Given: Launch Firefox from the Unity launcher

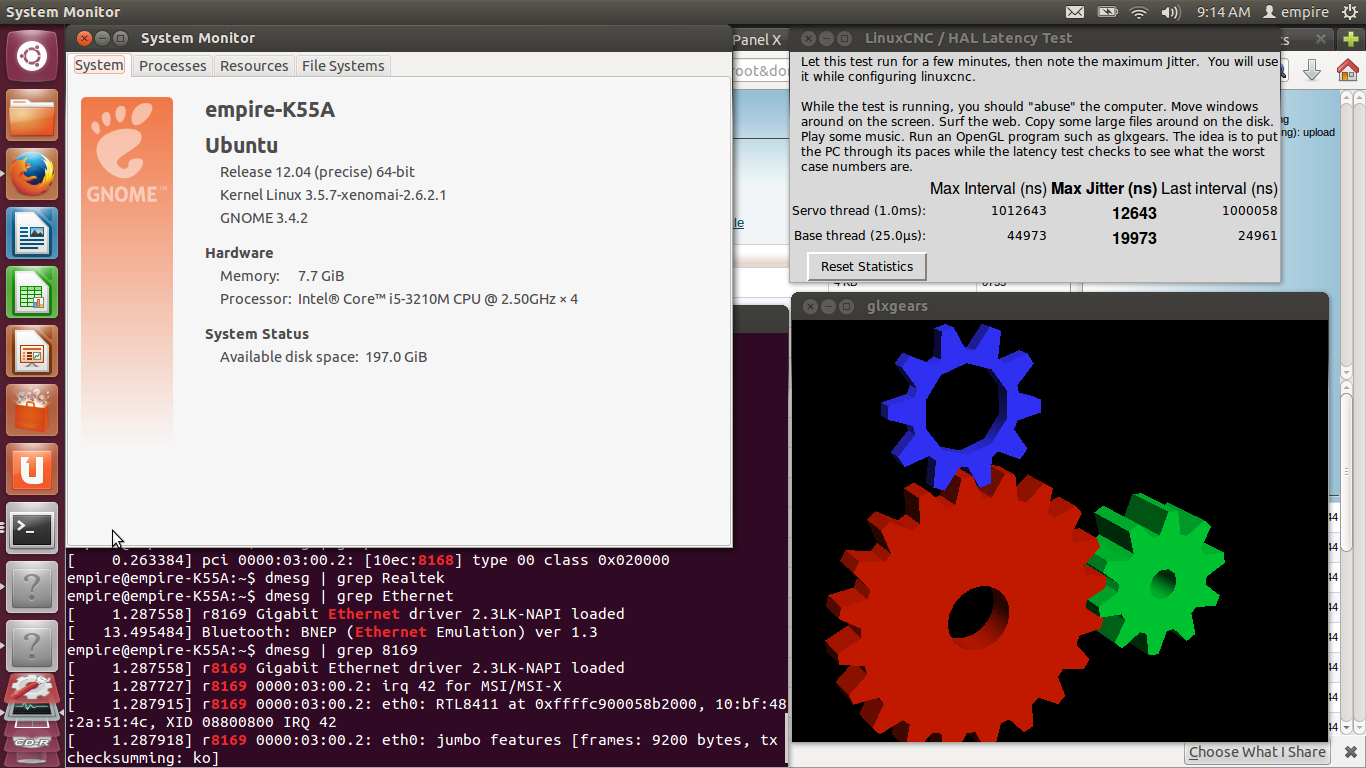Looking at the screenshot, I should coord(32,174).
